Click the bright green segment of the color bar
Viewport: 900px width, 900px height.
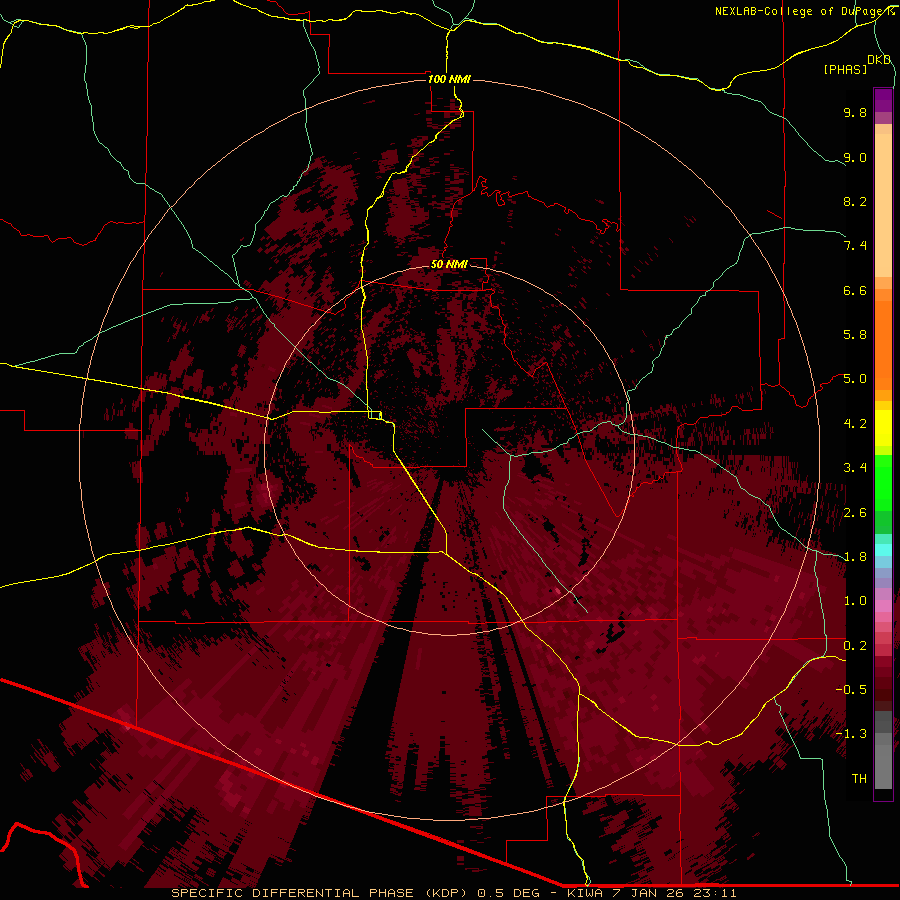tap(883, 483)
